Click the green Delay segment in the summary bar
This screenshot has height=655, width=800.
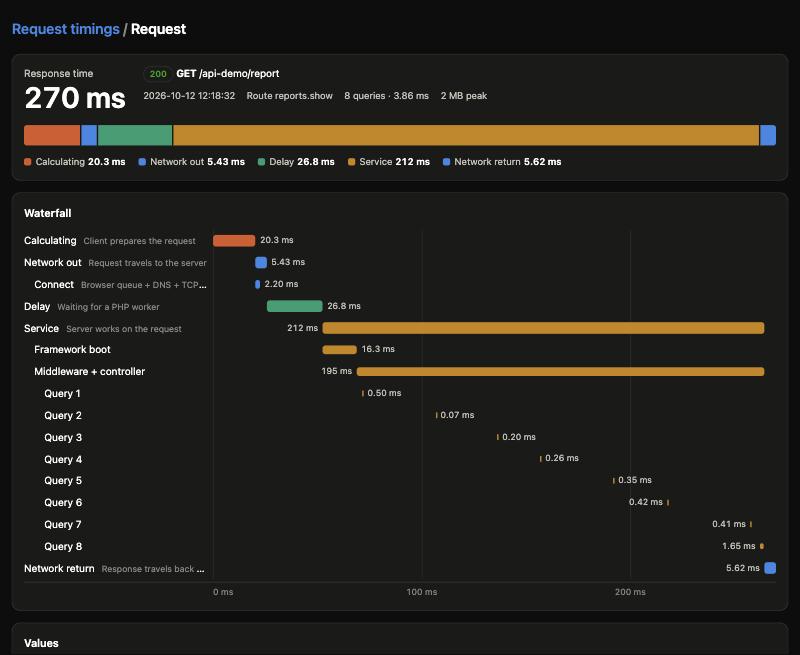click(135, 135)
